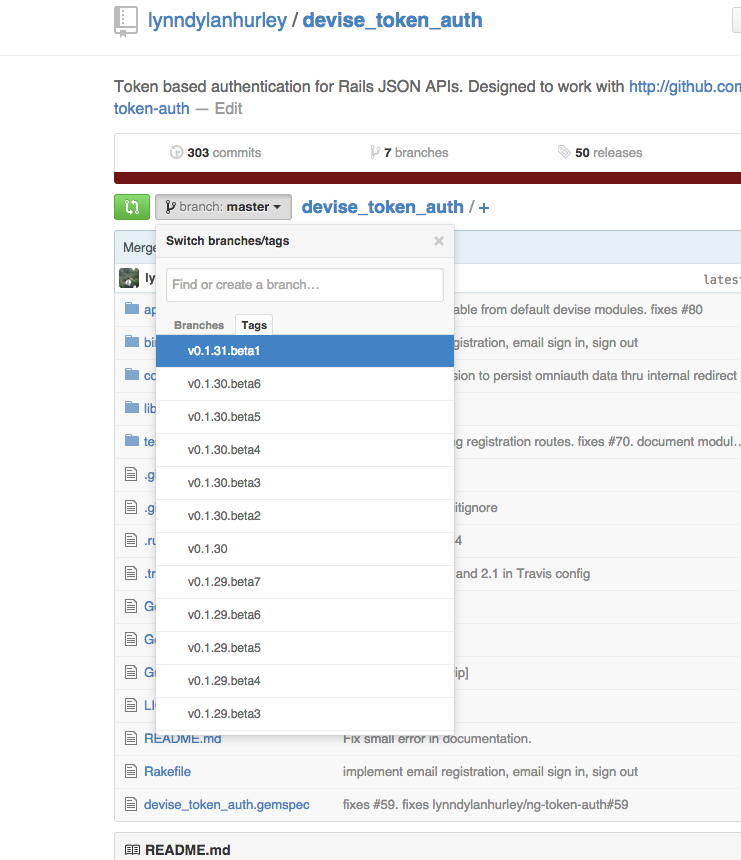The height and width of the screenshot is (860, 741).
Task: Click the commits clock icon
Action: (176, 152)
